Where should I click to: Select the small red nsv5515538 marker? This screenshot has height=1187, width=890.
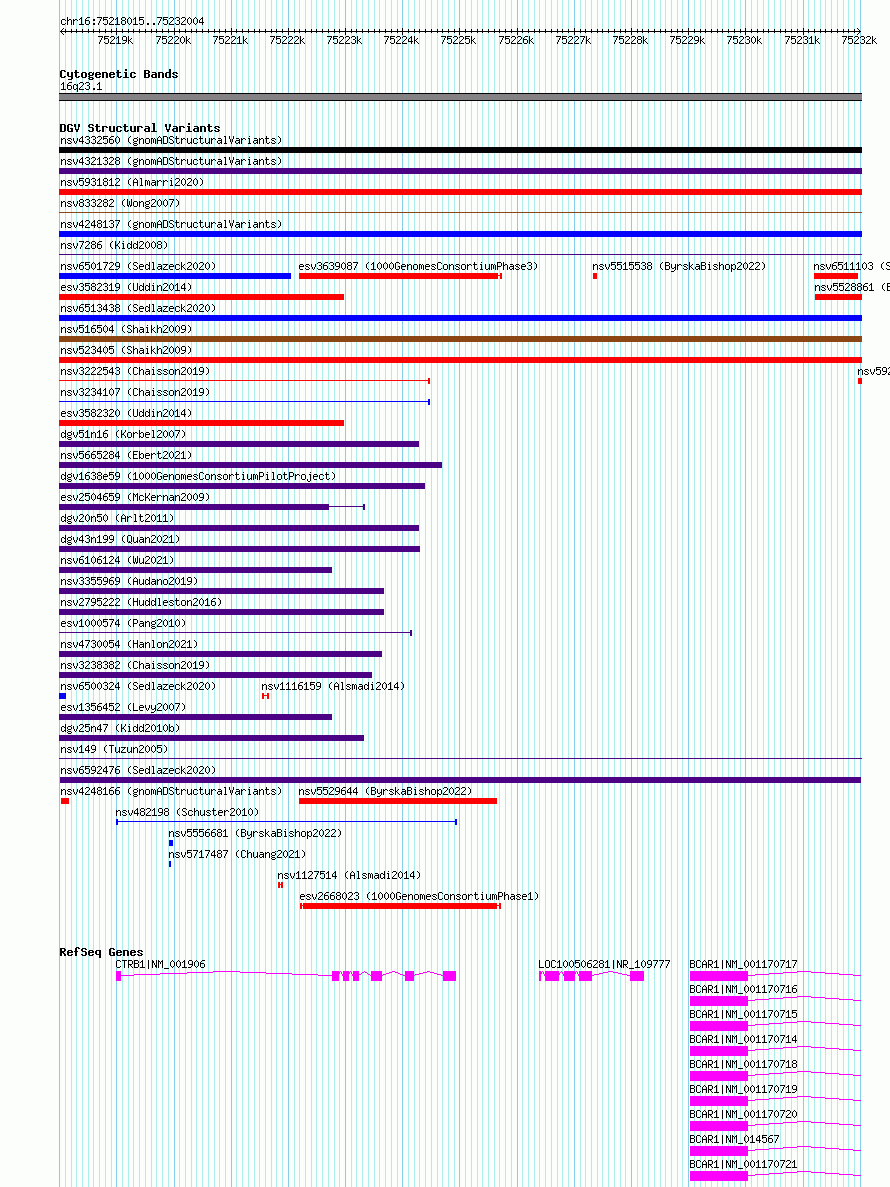pos(595,276)
